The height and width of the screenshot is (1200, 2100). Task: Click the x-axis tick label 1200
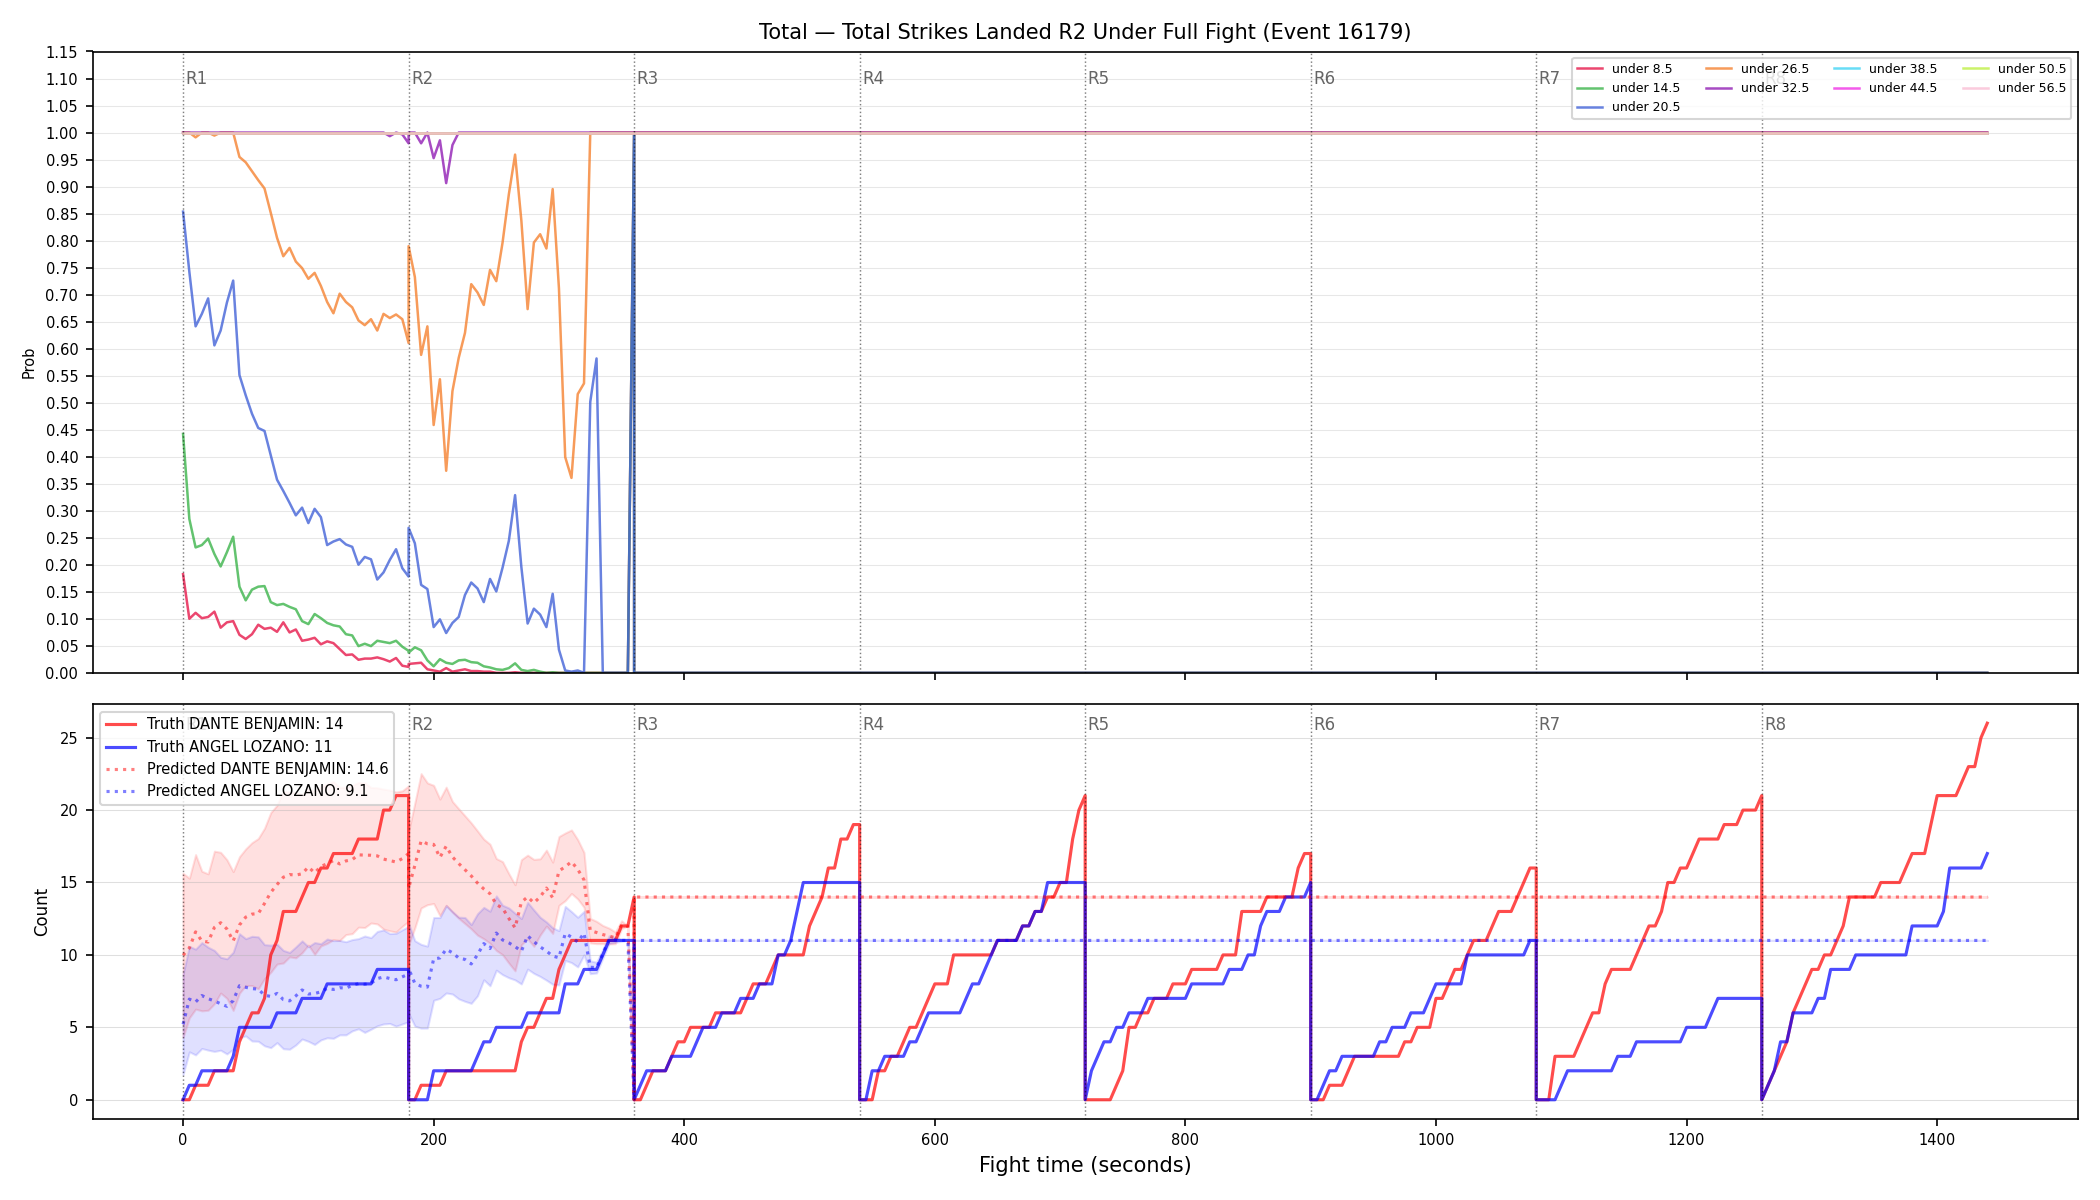pos(1687,1139)
